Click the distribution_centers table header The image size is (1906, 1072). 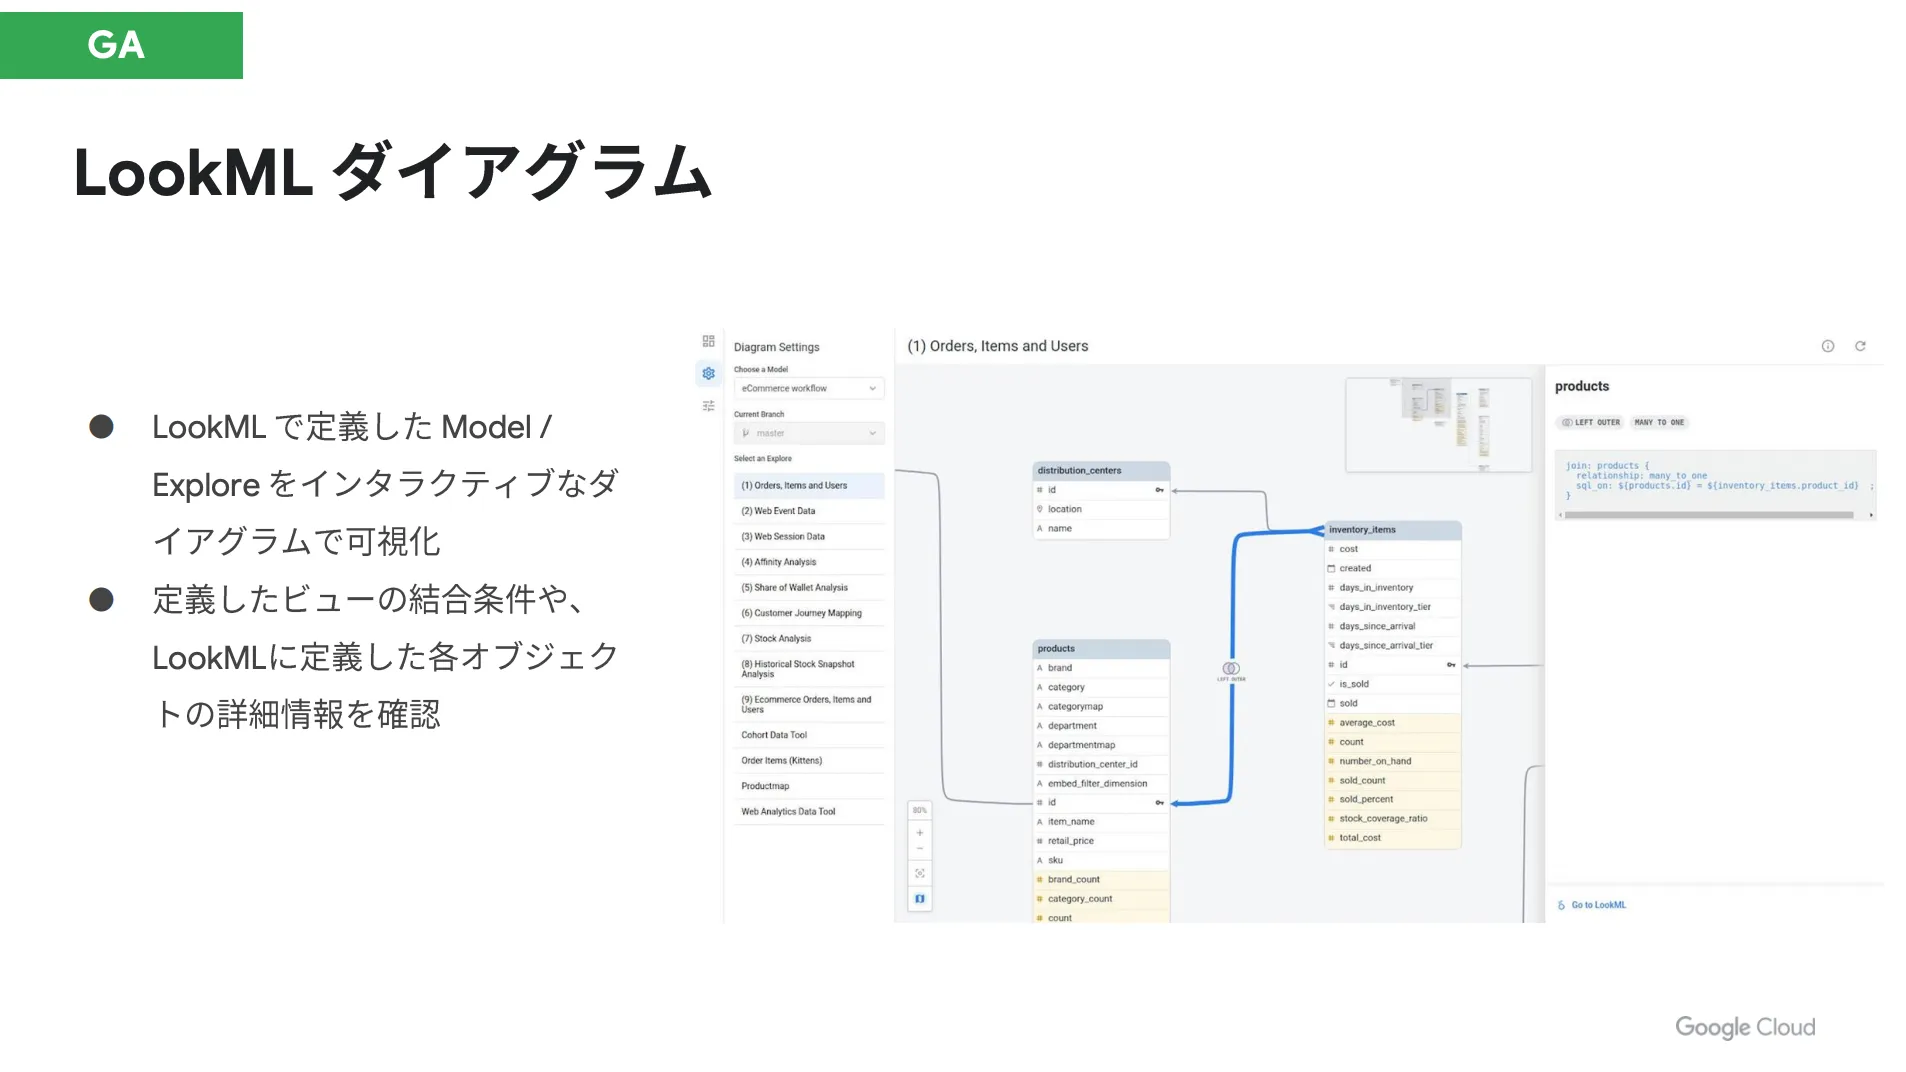tap(1101, 470)
